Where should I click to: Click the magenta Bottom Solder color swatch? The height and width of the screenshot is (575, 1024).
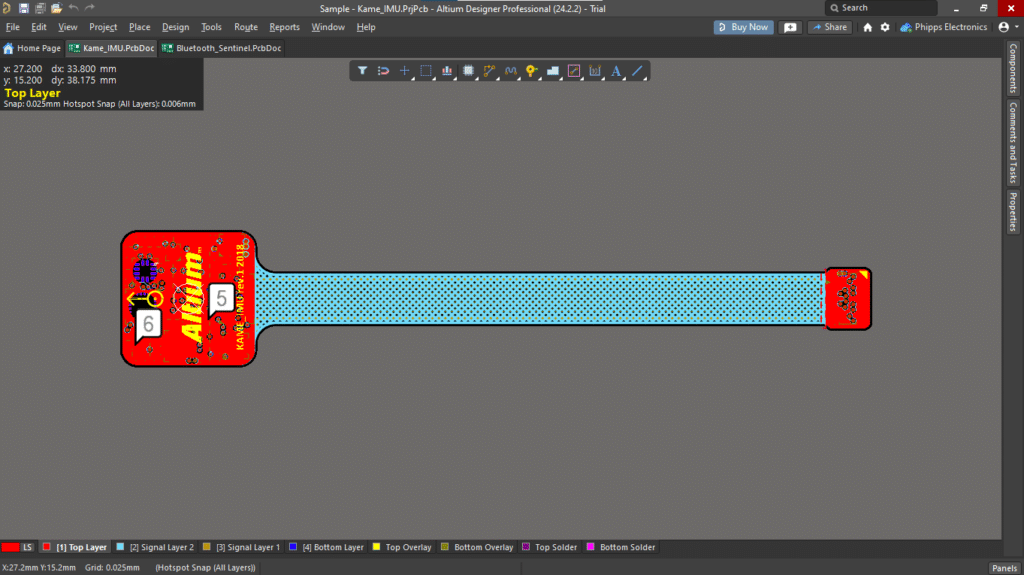590,547
